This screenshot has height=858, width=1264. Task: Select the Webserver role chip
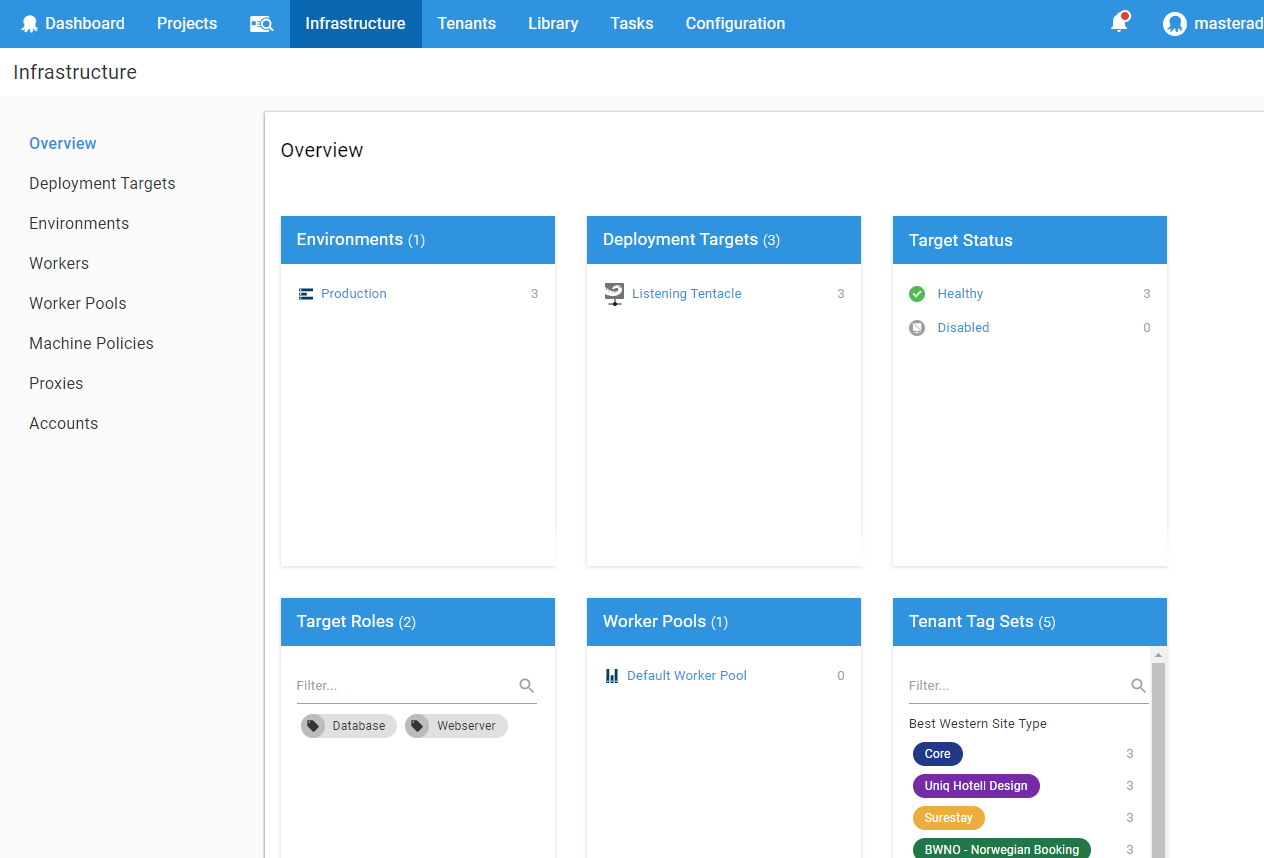point(457,726)
